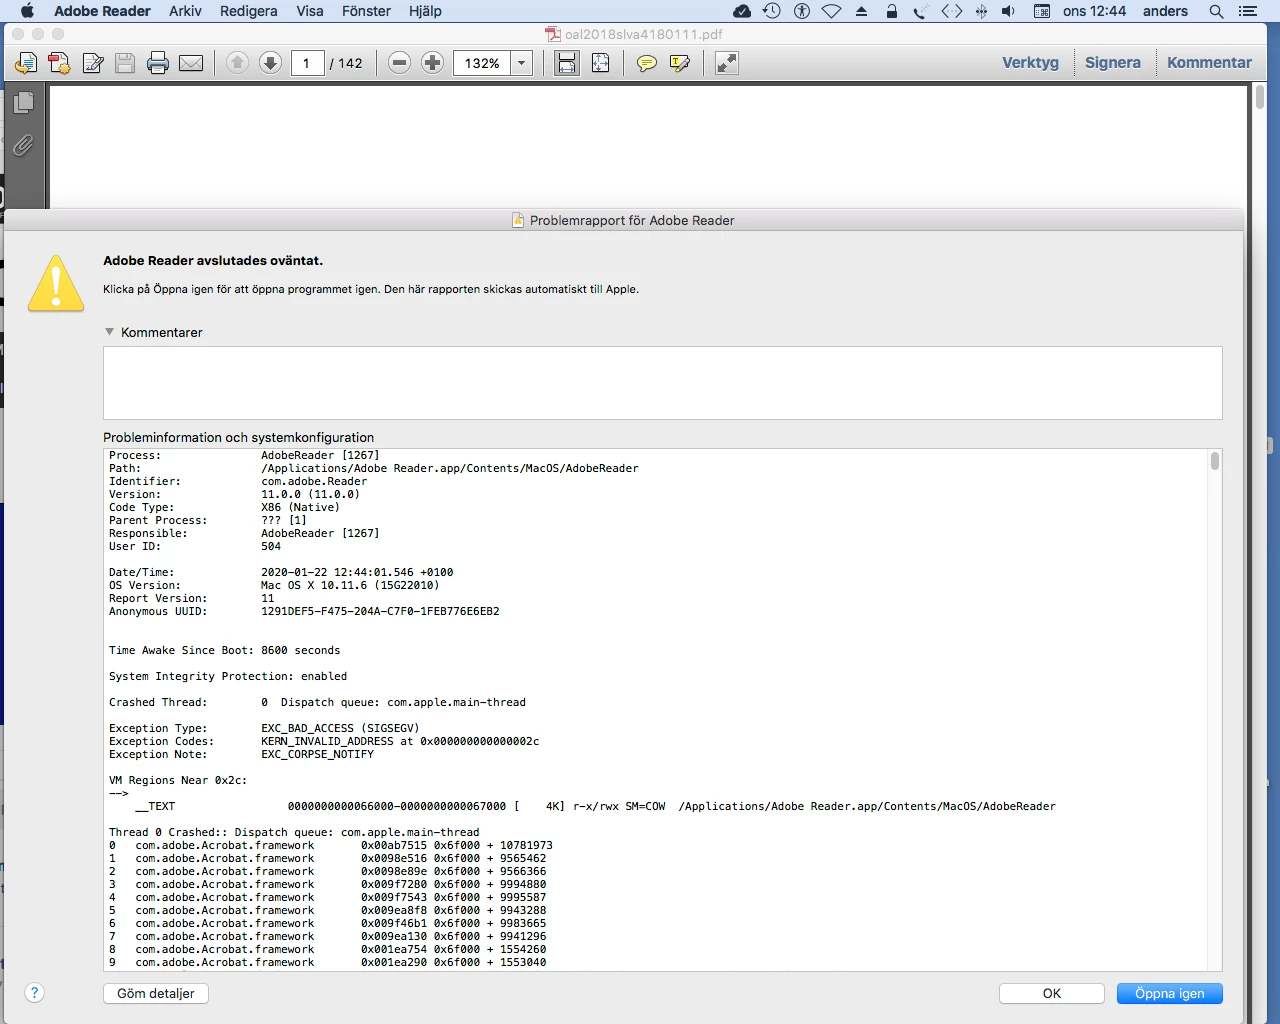This screenshot has width=1280, height=1024.
Task: Click the highlight text tool icon
Action: (x=680, y=63)
